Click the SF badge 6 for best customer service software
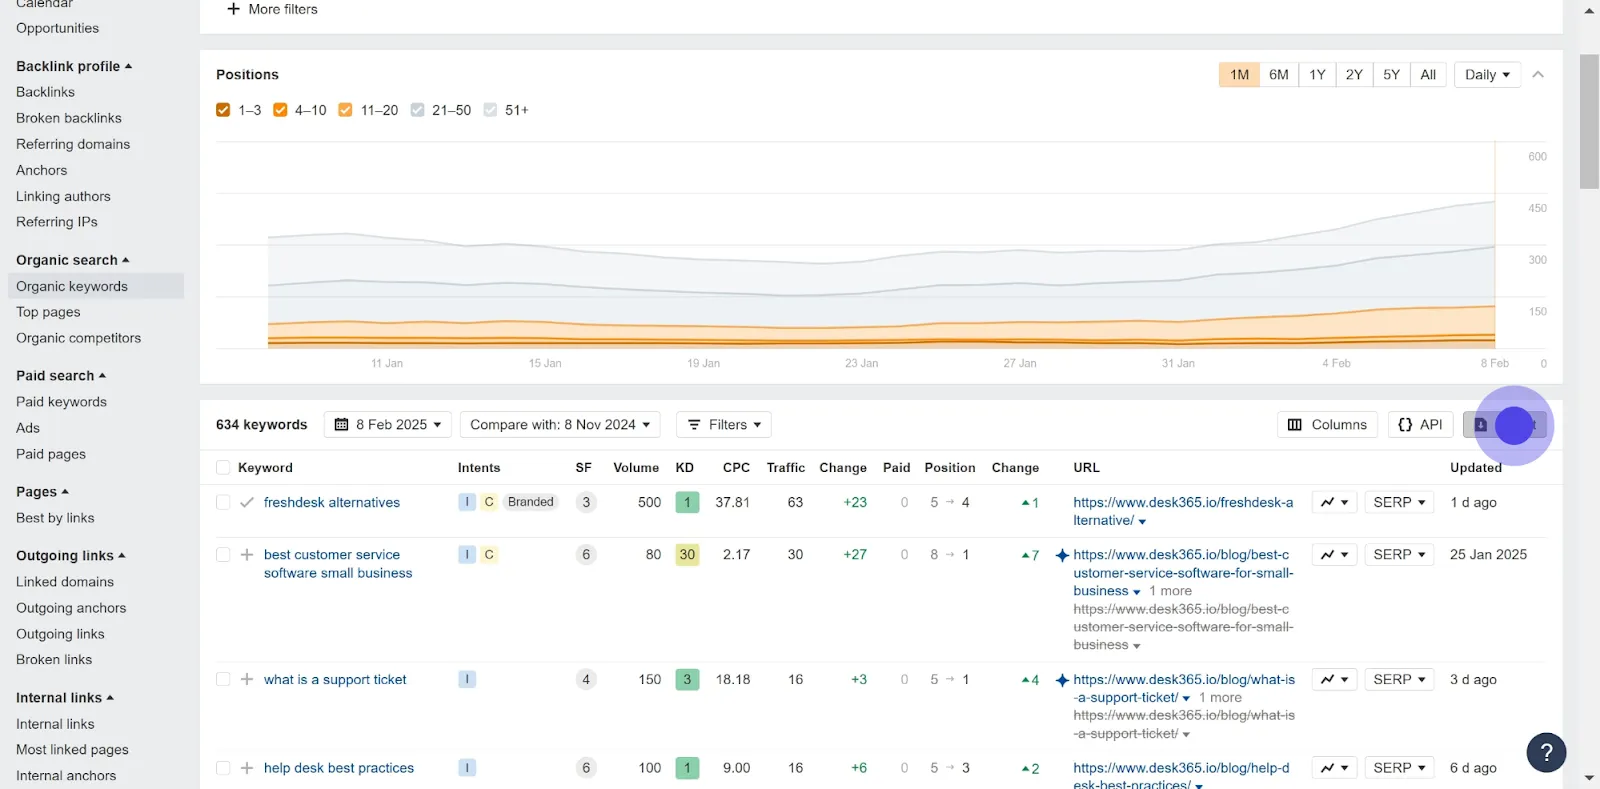1600x789 pixels. coord(586,554)
